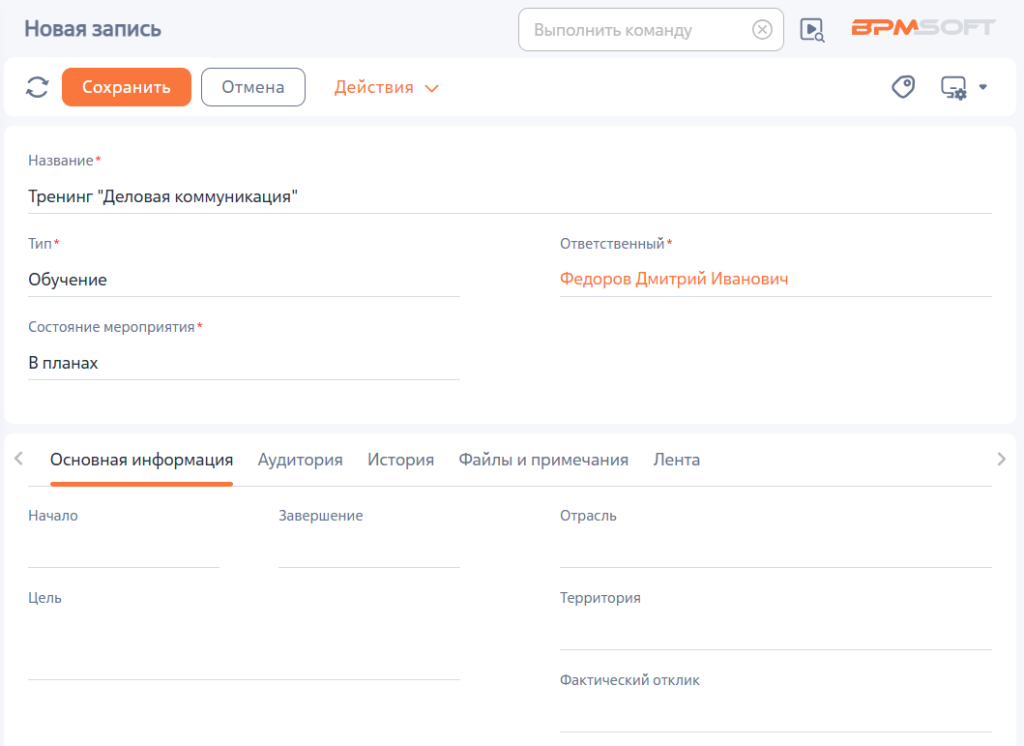
Task: Clear the command search field icon
Action: coord(761,29)
